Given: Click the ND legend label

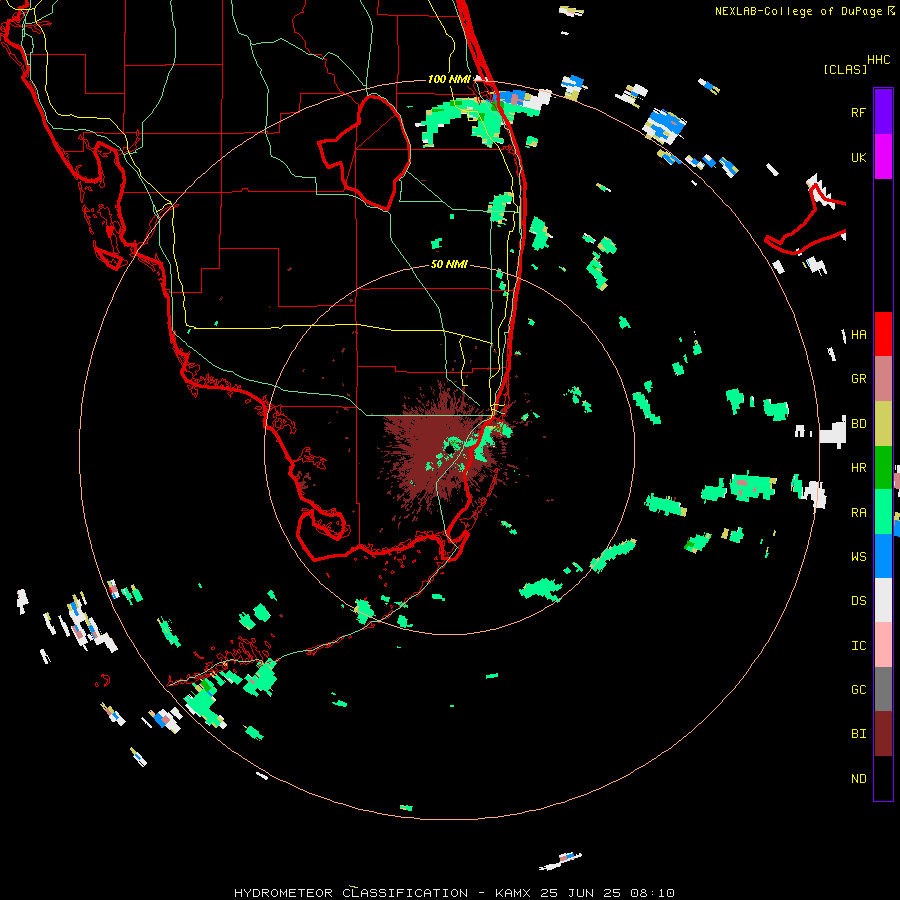Looking at the screenshot, I should pos(858,778).
